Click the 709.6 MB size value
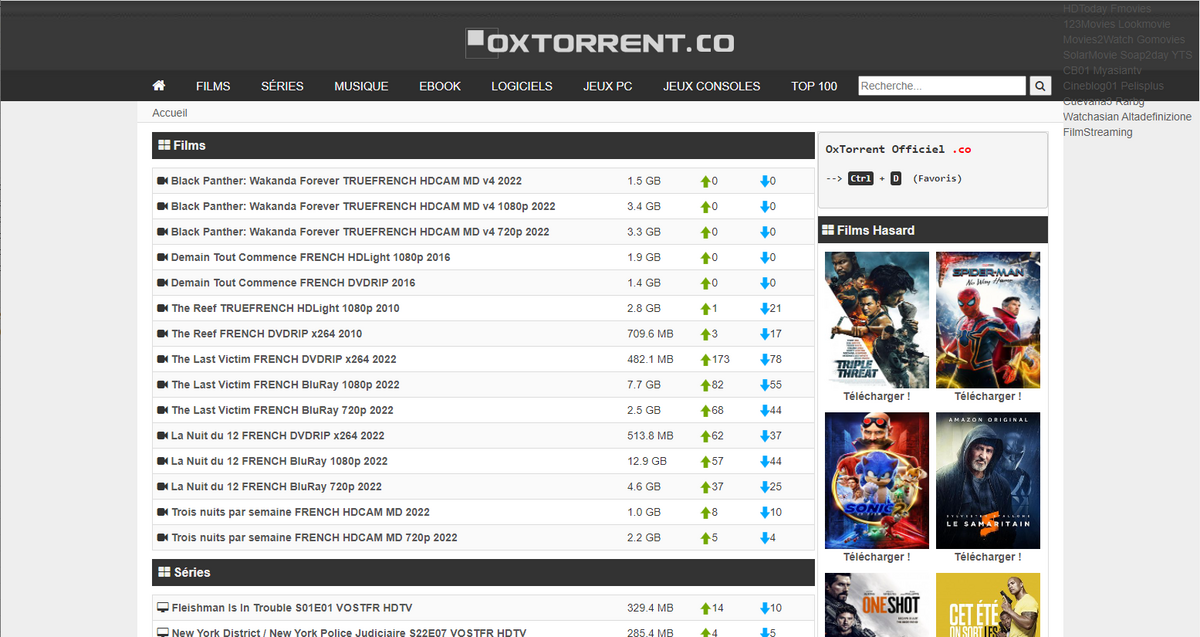The height and width of the screenshot is (637, 1200). click(650, 334)
